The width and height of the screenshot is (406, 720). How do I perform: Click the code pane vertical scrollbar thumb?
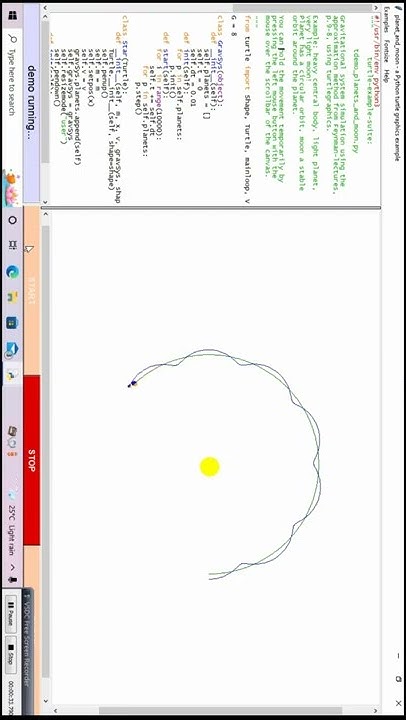[302, 8]
